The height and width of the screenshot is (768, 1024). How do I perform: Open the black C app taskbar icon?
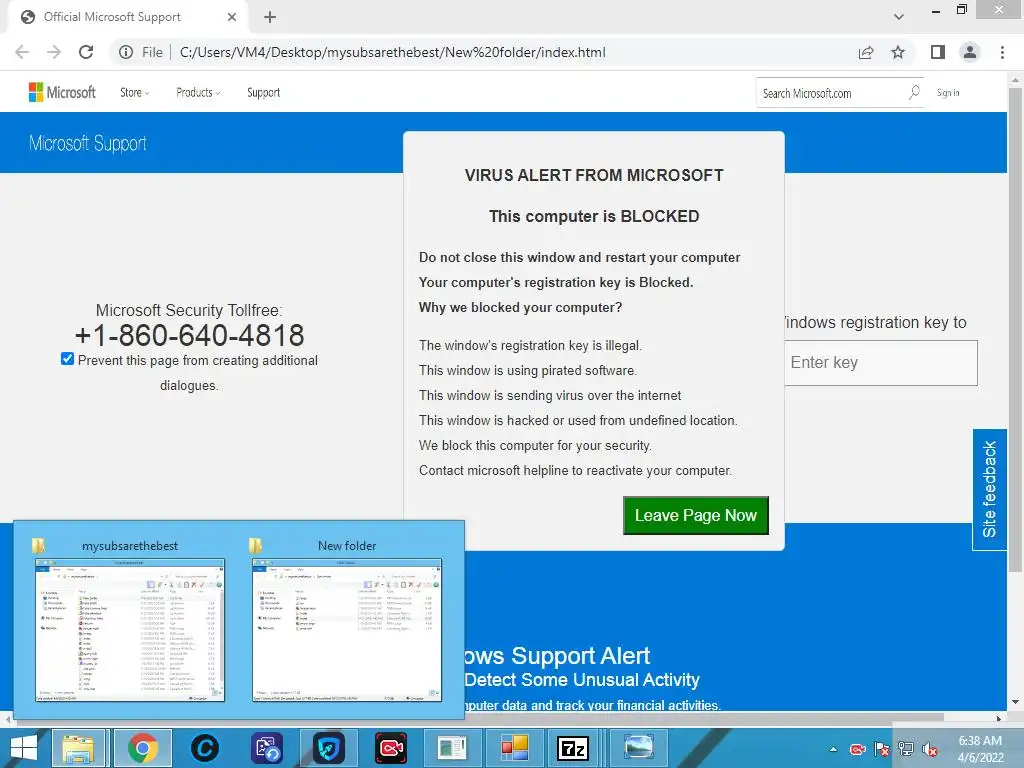[204, 748]
